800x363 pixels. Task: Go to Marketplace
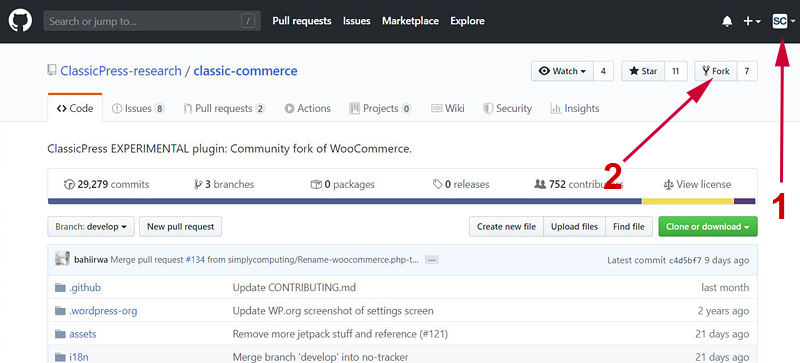(x=410, y=21)
